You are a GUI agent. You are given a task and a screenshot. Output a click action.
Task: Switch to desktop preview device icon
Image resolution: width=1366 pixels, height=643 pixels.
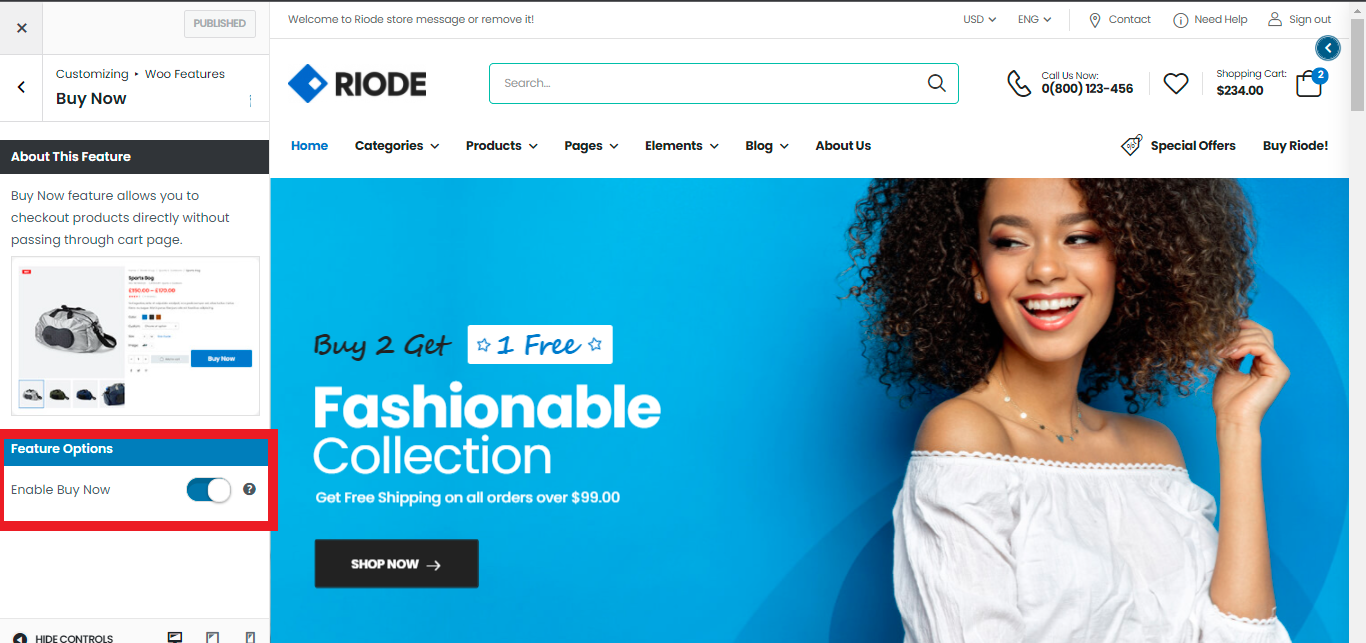[x=175, y=636]
